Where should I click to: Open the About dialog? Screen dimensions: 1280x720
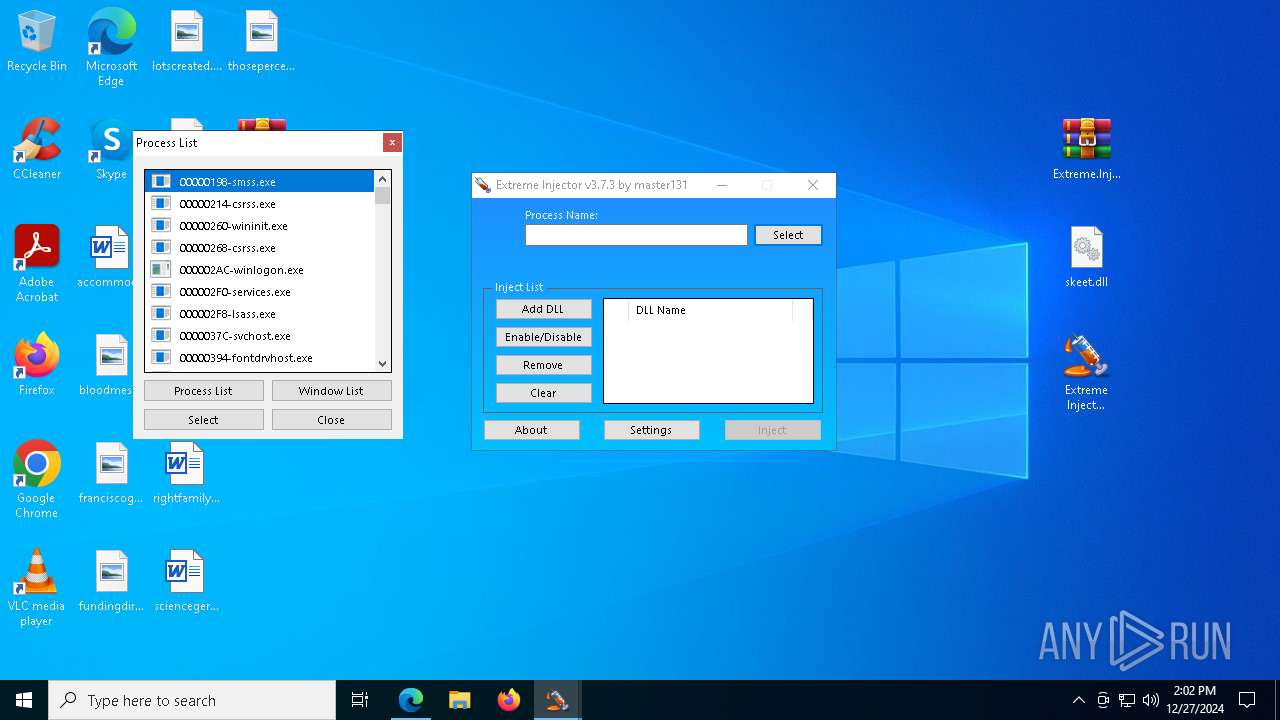click(531, 430)
